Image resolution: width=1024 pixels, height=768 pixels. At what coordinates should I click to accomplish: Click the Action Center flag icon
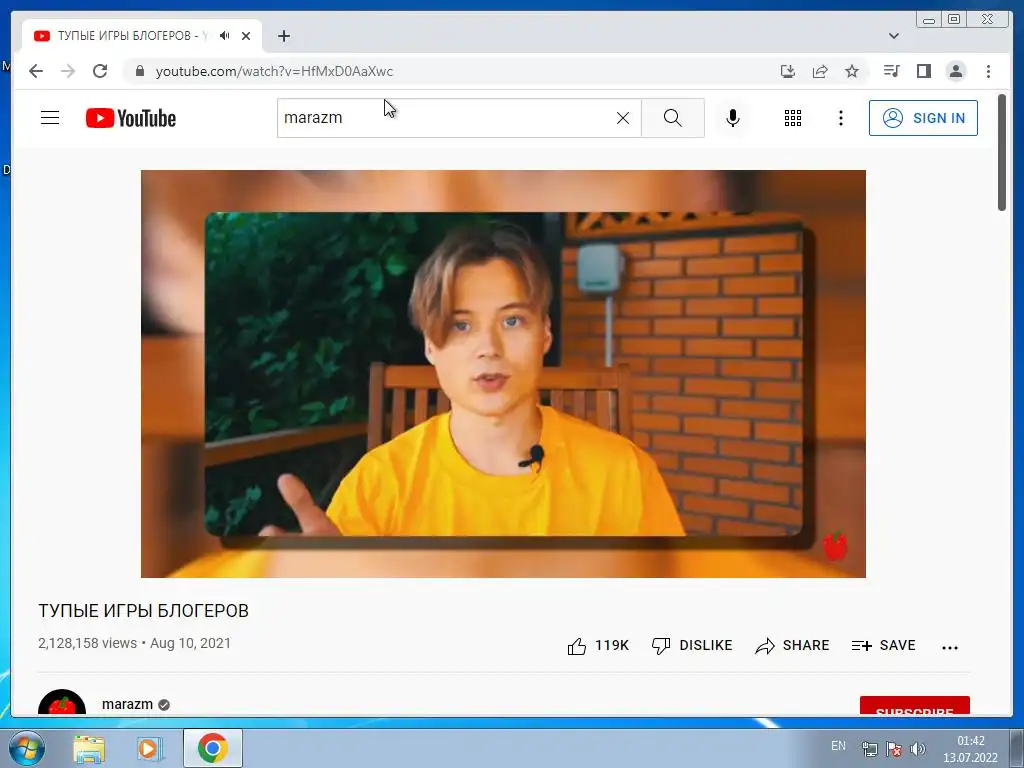click(x=894, y=749)
